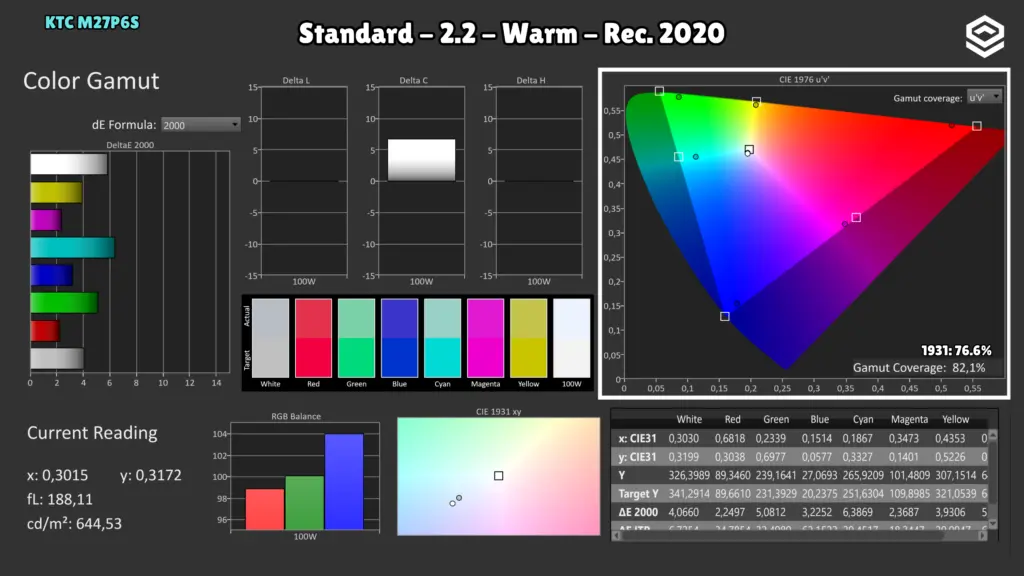The width and height of the screenshot is (1024, 576).
Task: Click the x: CIE31 row label
Action: (637, 438)
